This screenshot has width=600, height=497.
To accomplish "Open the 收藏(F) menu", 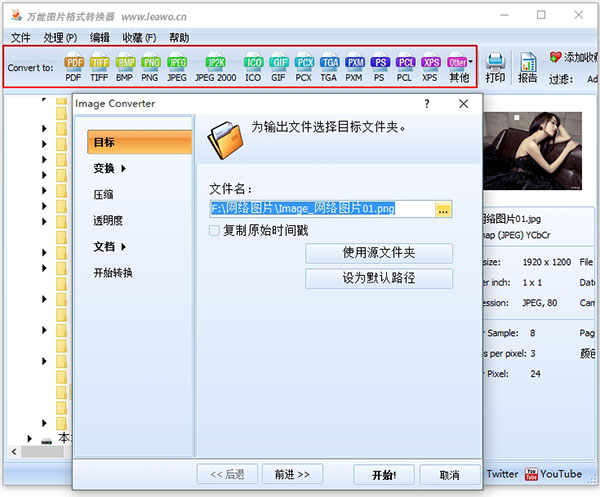I will pyautogui.click(x=139, y=37).
